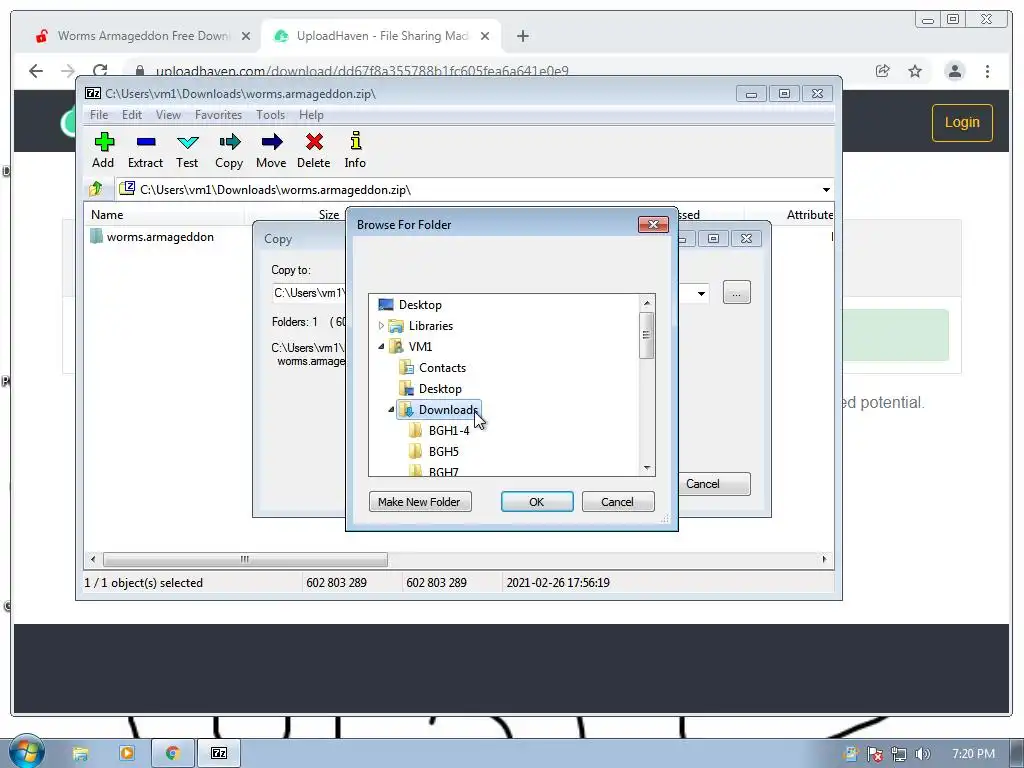Click folder tree scrollbar down arrow
This screenshot has height=768, width=1024.
click(647, 468)
